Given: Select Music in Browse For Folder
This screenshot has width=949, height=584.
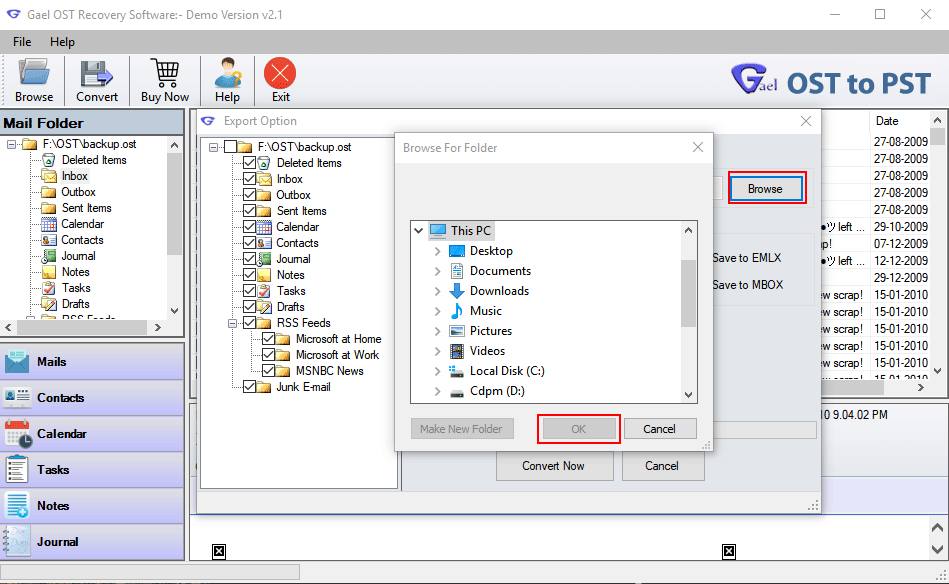Looking at the screenshot, I should [x=485, y=311].
